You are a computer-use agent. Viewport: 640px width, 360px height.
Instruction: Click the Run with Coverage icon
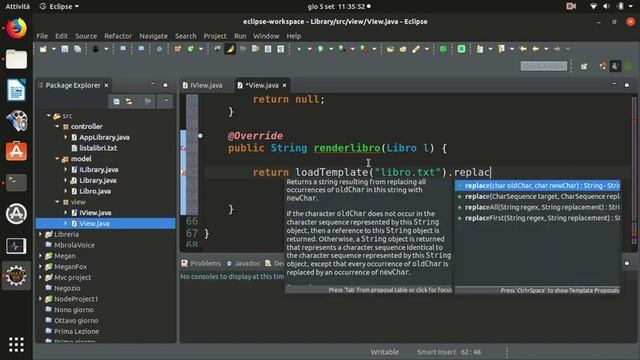342,49
